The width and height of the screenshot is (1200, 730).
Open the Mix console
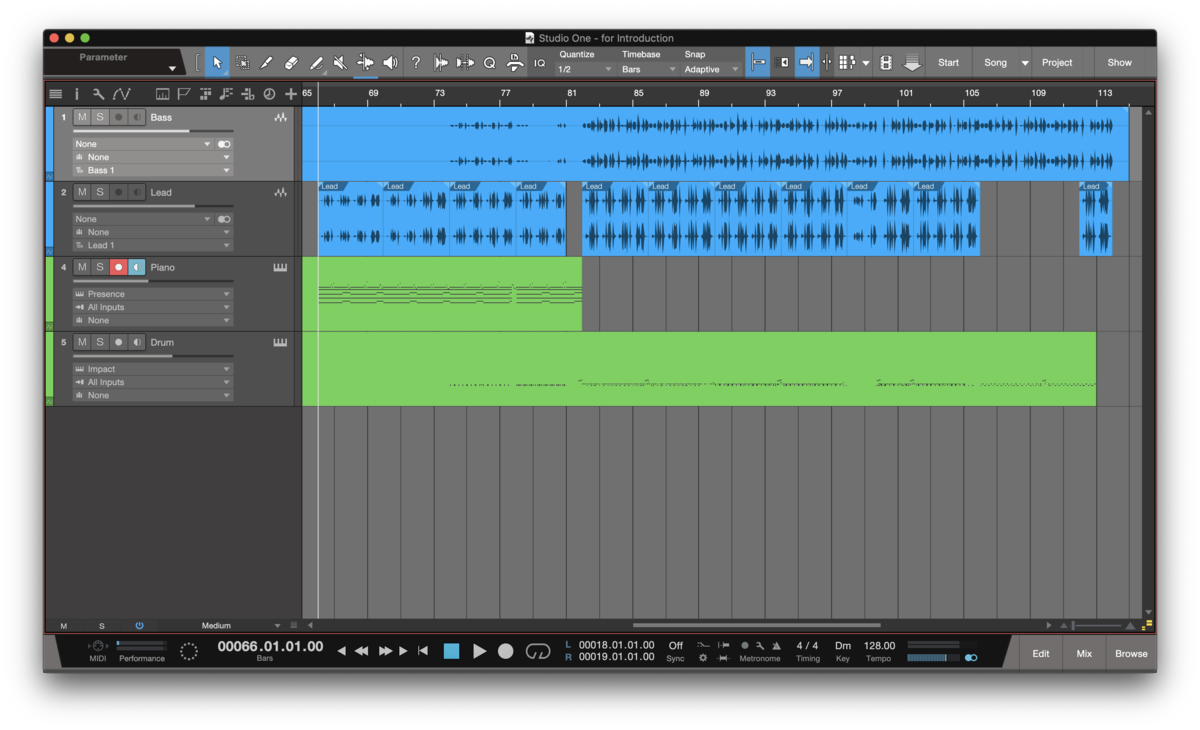pos(1084,654)
